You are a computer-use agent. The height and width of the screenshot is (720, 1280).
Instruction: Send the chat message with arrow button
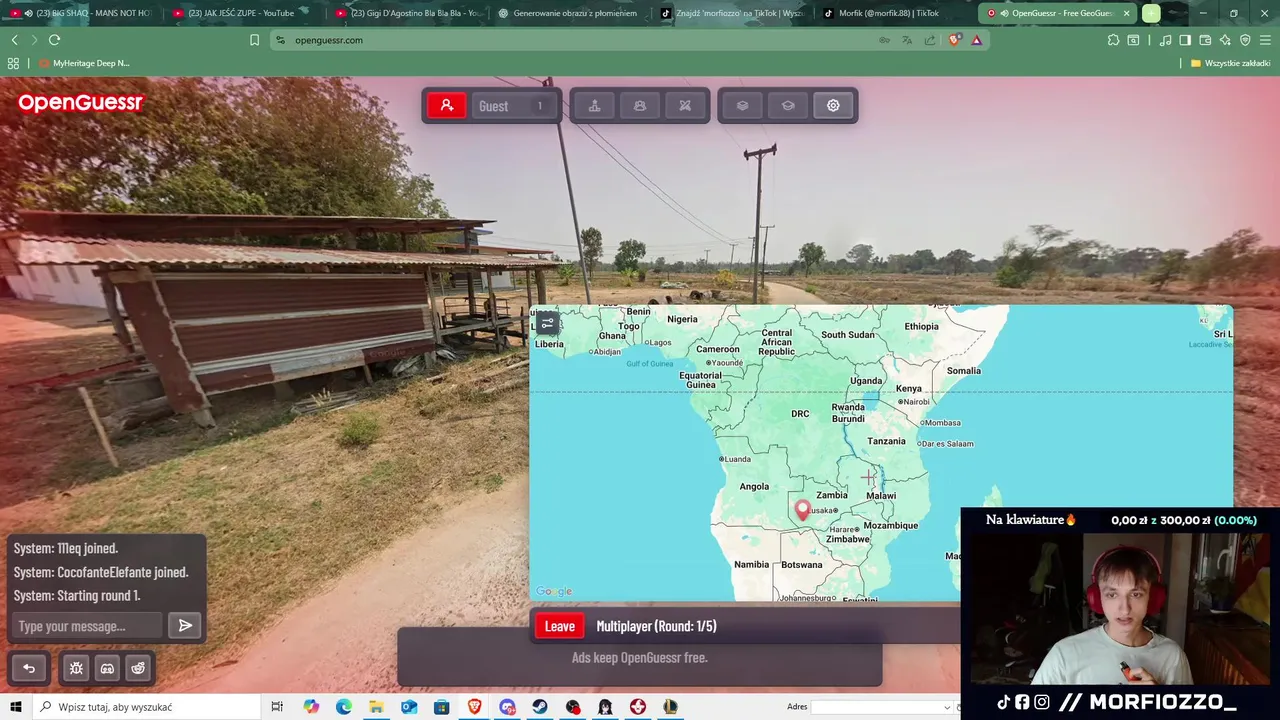185,626
